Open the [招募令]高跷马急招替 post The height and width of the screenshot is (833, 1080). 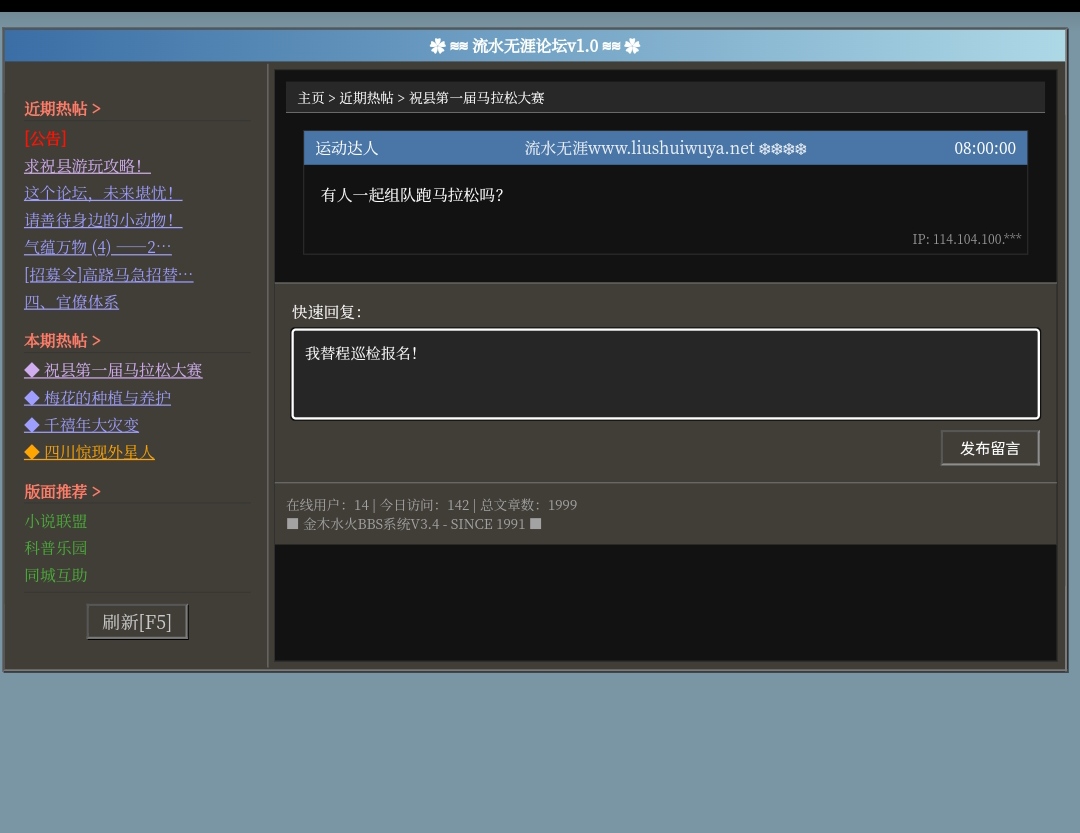coord(109,274)
